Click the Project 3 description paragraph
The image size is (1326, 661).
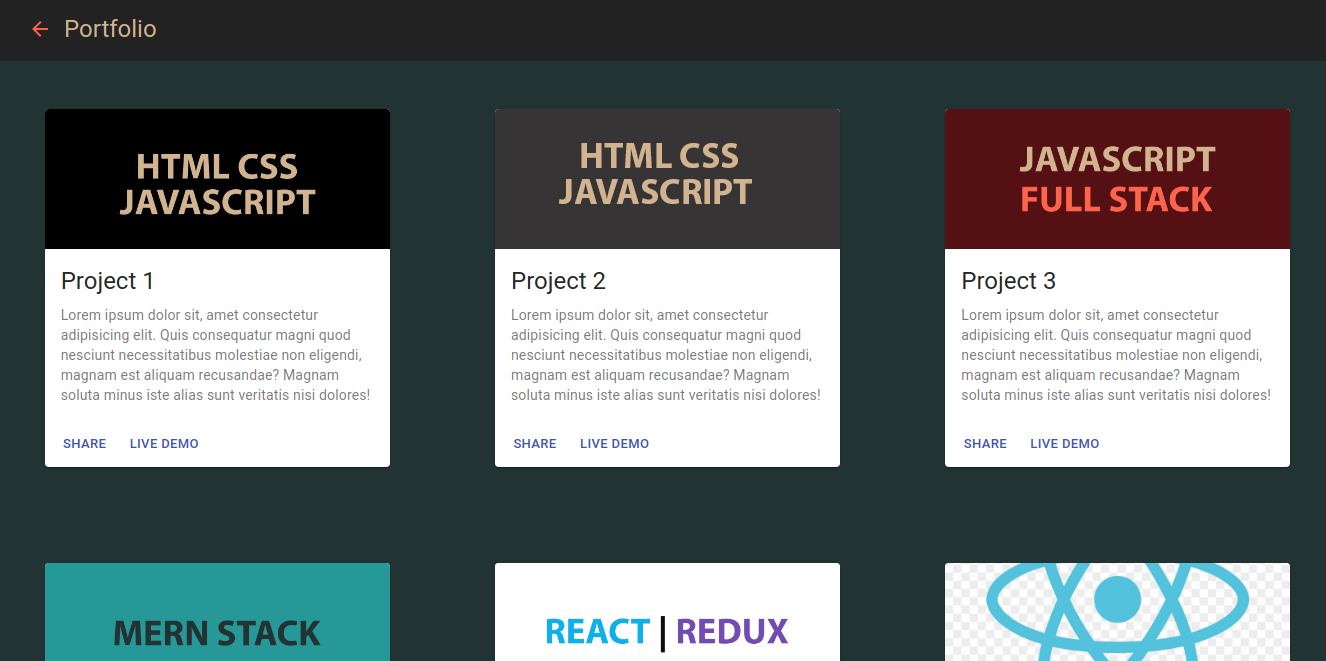tap(1115, 355)
